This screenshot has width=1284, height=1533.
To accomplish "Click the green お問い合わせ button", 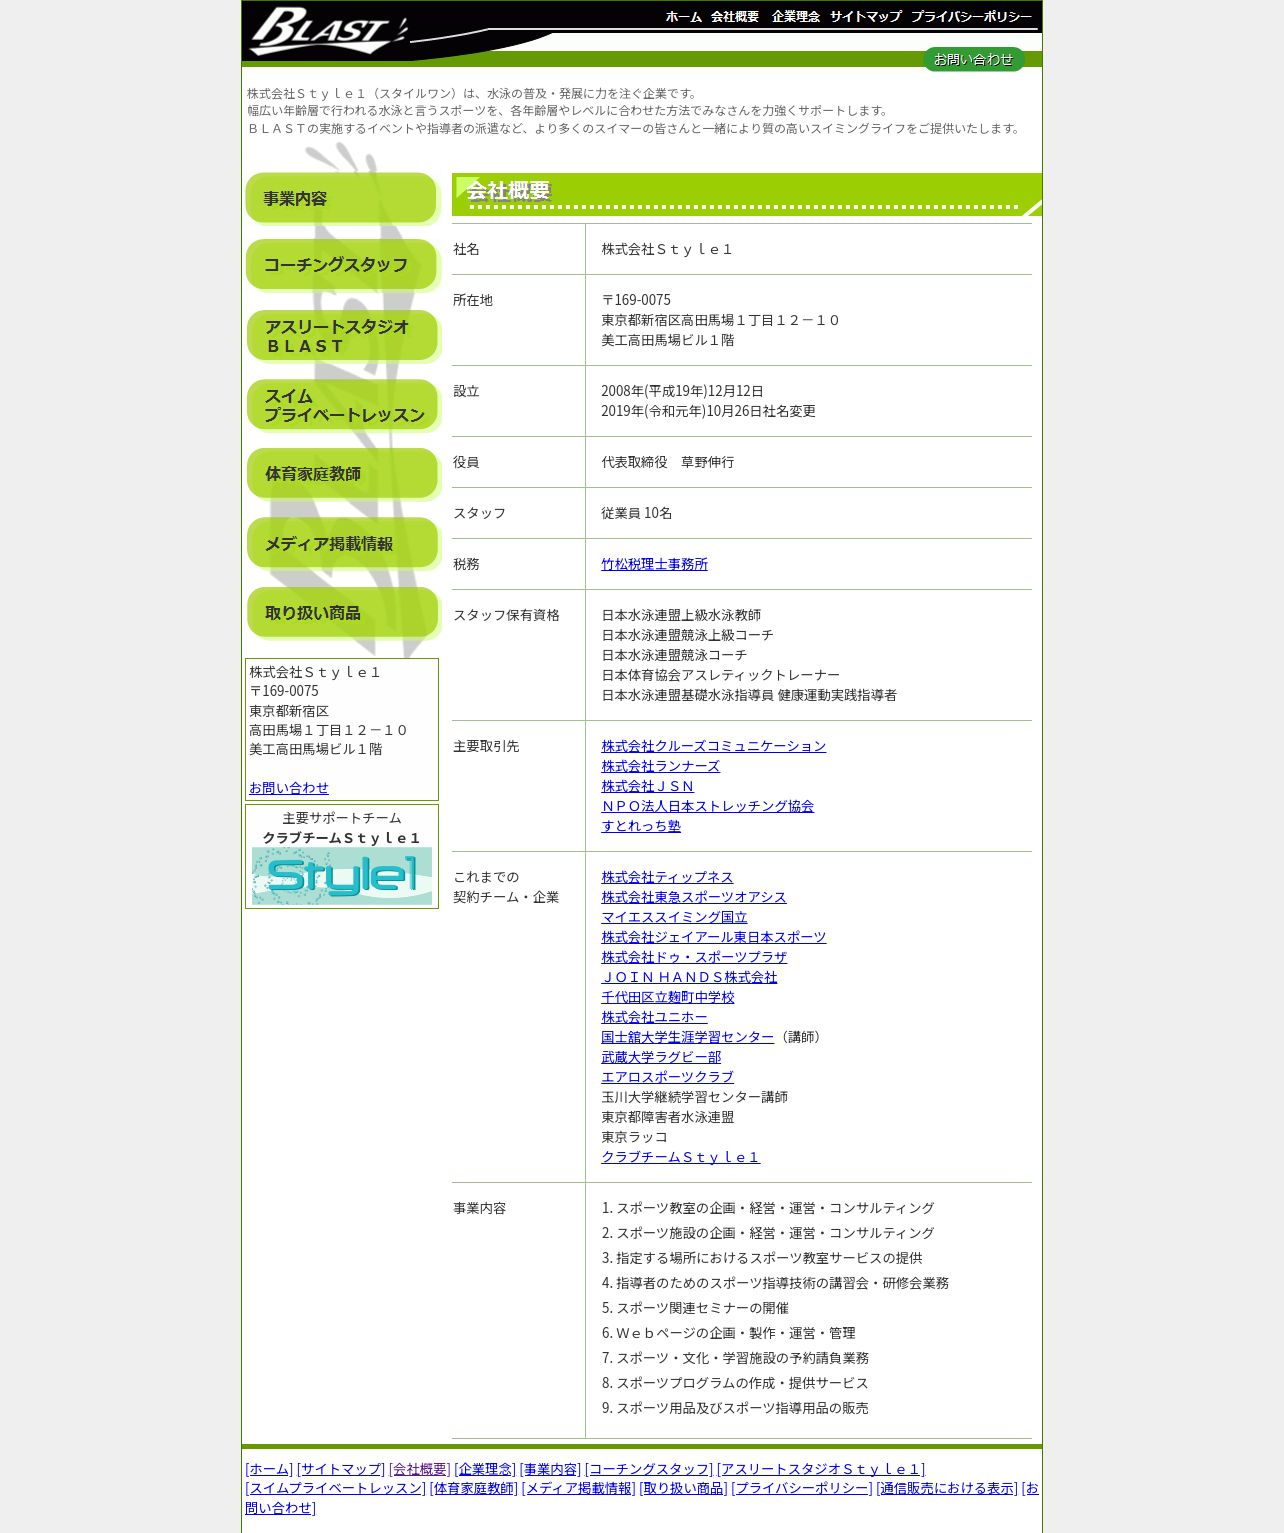I will coord(974,59).
